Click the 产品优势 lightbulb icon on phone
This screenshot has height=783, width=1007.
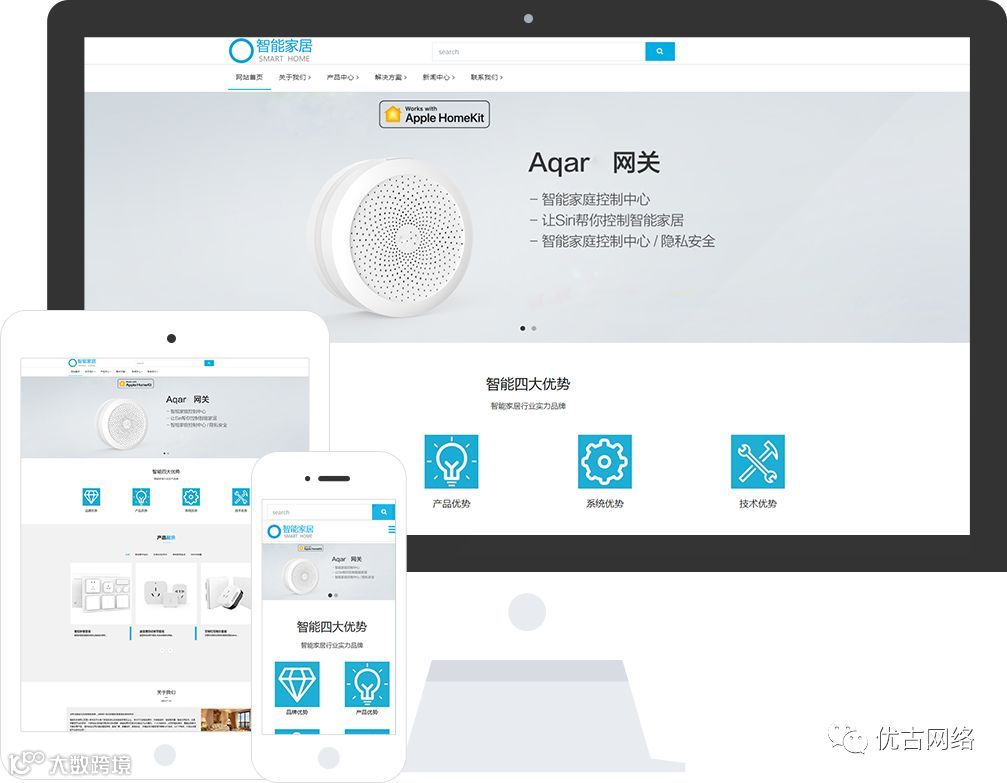(367, 684)
